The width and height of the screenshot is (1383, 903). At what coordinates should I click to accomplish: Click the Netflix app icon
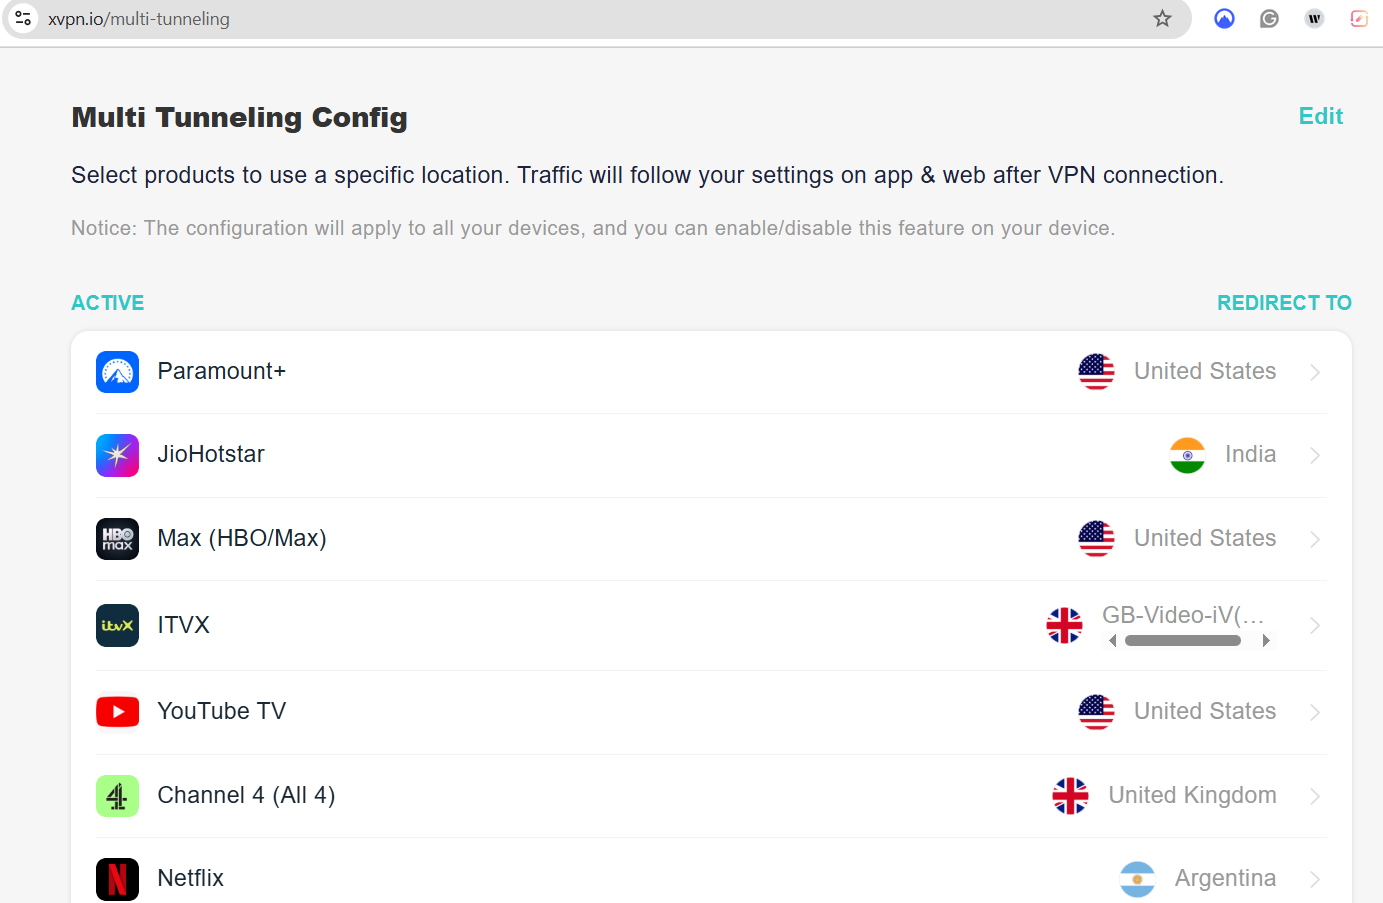117,879
